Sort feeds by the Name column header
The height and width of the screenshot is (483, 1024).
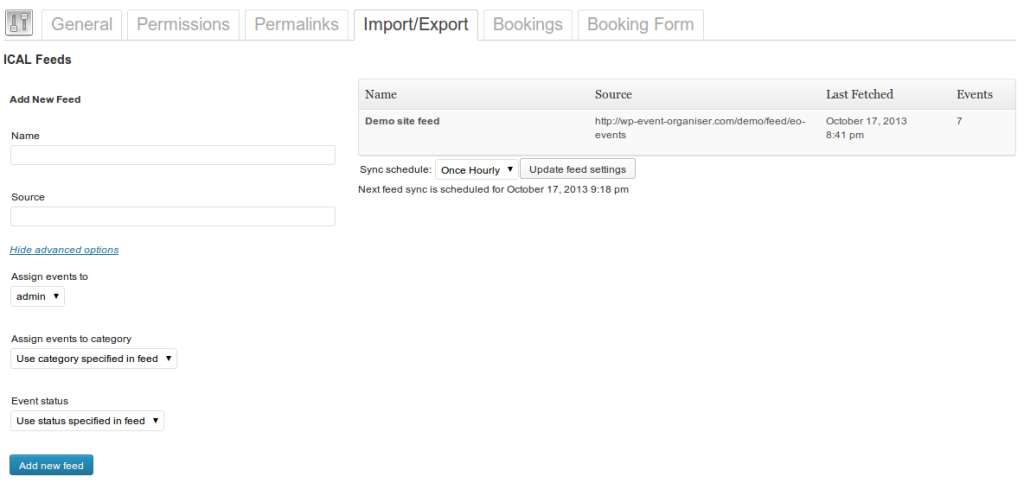(381, 95)
